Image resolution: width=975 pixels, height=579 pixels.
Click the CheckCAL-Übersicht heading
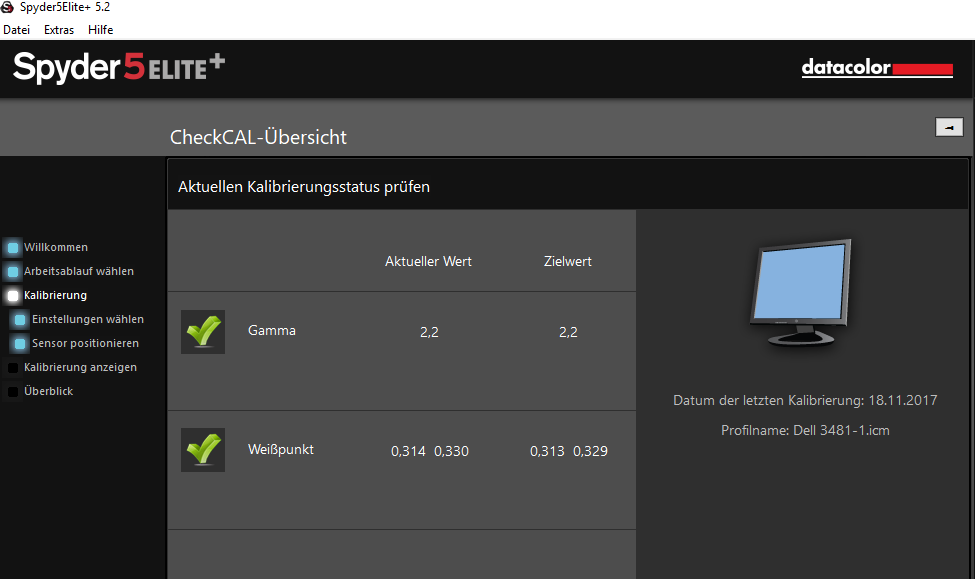point(258,137)
